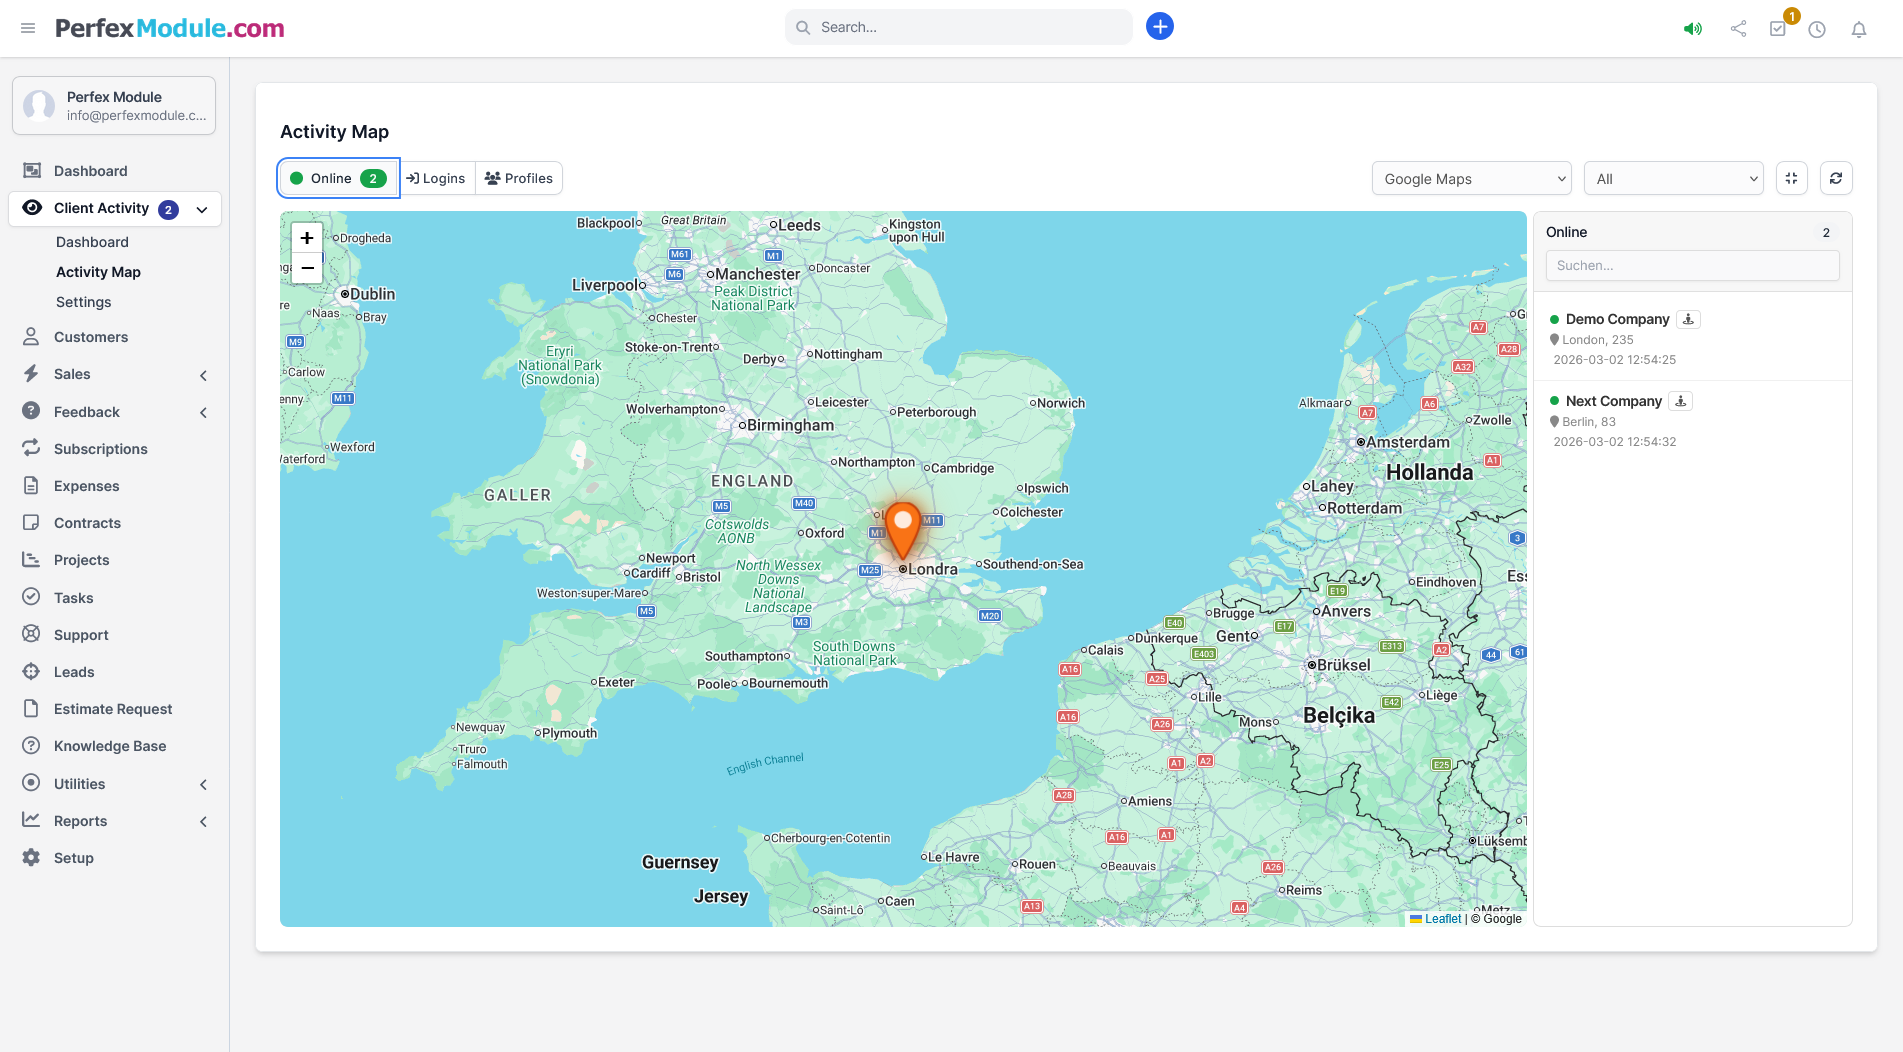Open the share icon in top bar
The width and height of the screenshot is (1903, 1052).
point(1738,29)
